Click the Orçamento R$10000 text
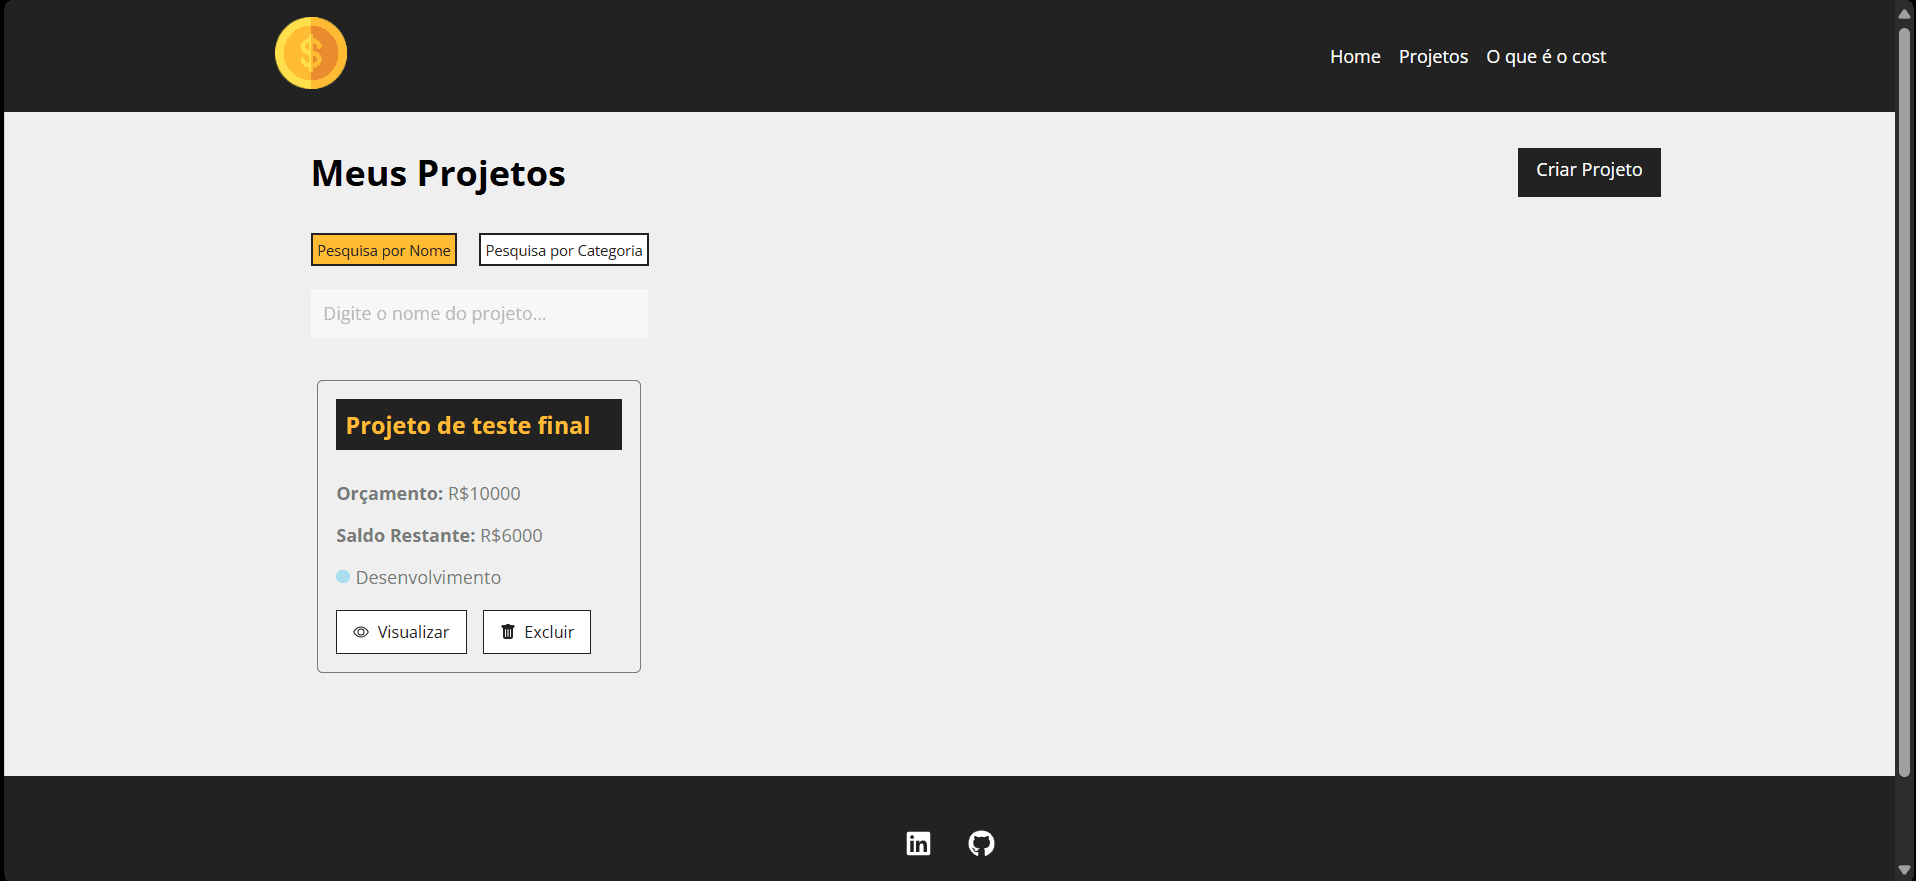Viewport: 1916px width, 881px height. [x=428, y=494]
